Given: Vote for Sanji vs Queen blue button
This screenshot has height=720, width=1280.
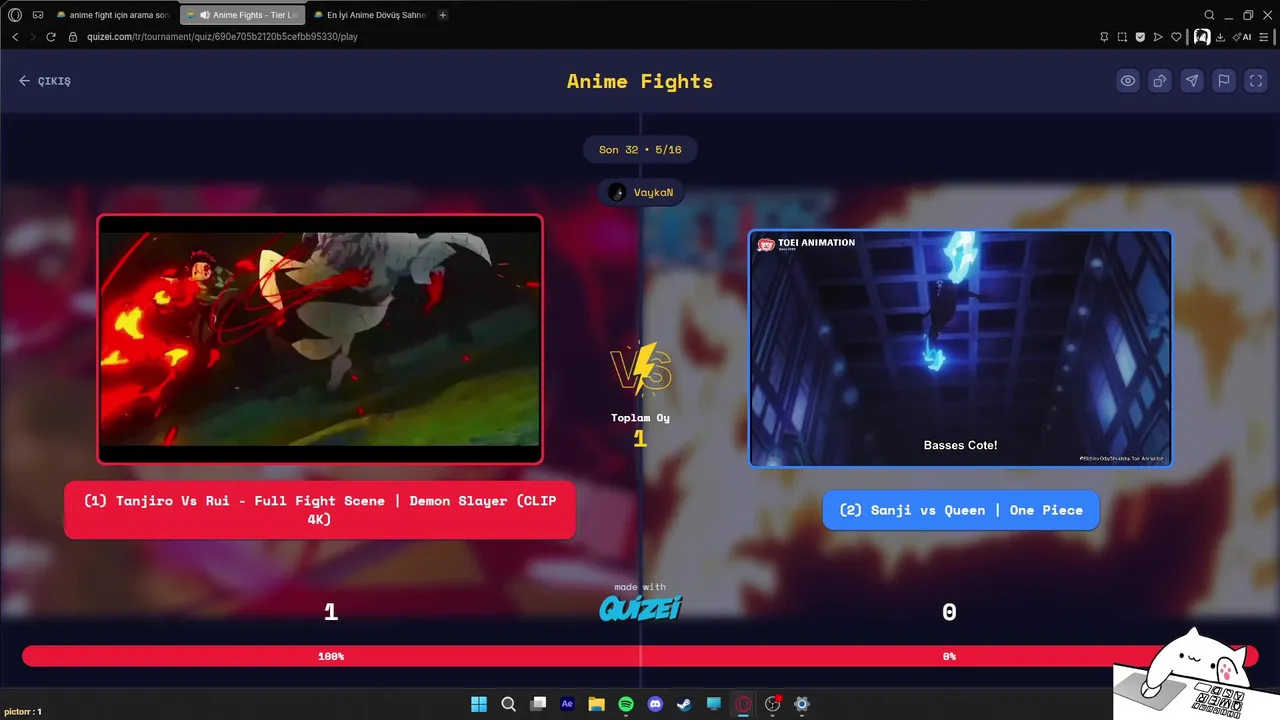Looking at the screenshot, I should 960,510.
